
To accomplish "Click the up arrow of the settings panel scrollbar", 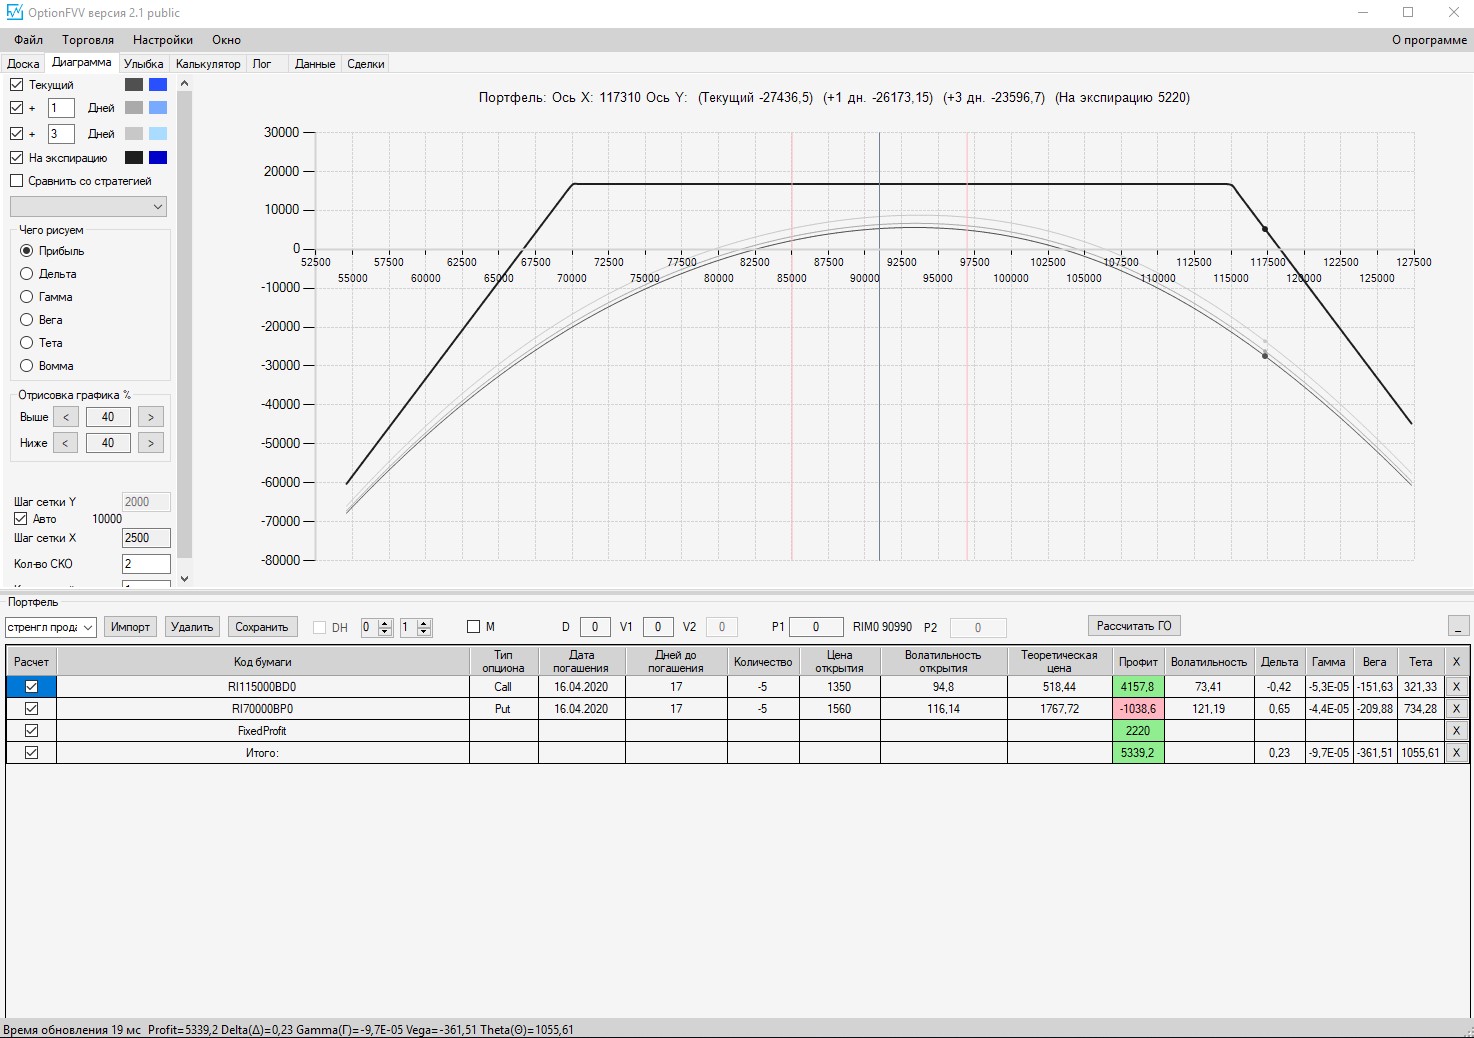I will [184, 84].
